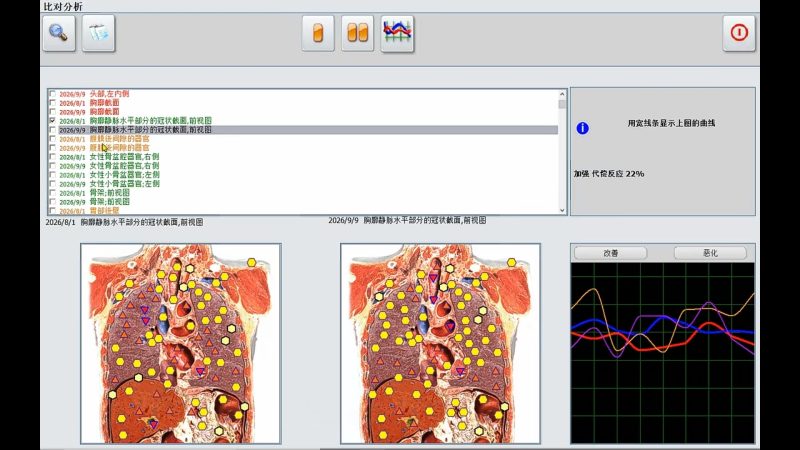
Task: Check the 2026/9/9 骨架;前视图 checkbox
Action: point(53,202)
